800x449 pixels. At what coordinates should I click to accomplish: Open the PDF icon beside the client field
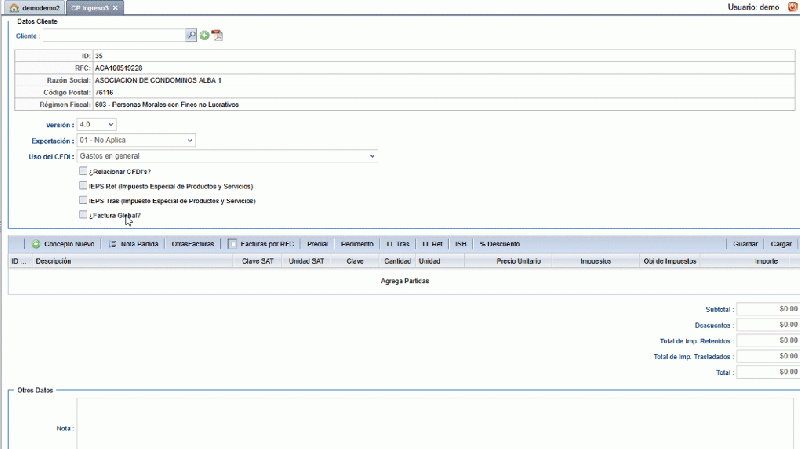217,35
